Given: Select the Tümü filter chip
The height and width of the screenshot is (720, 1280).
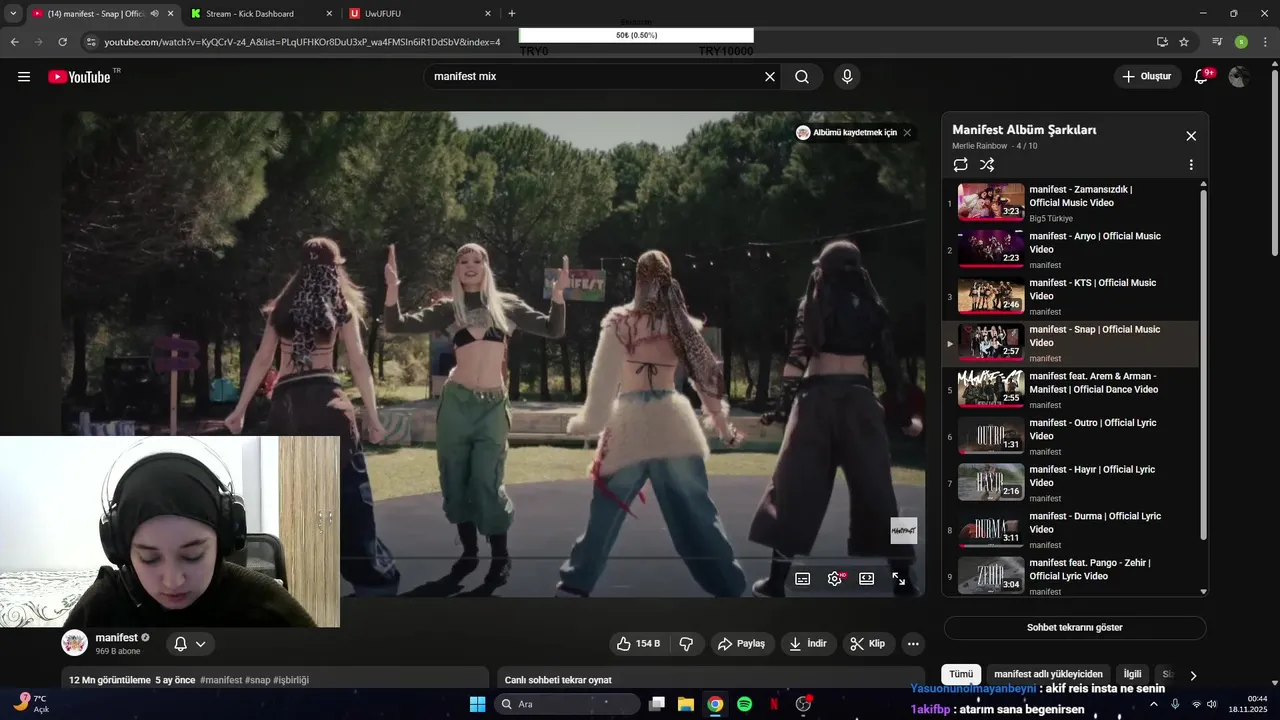Looking at the screenshot, I should 961,674.
